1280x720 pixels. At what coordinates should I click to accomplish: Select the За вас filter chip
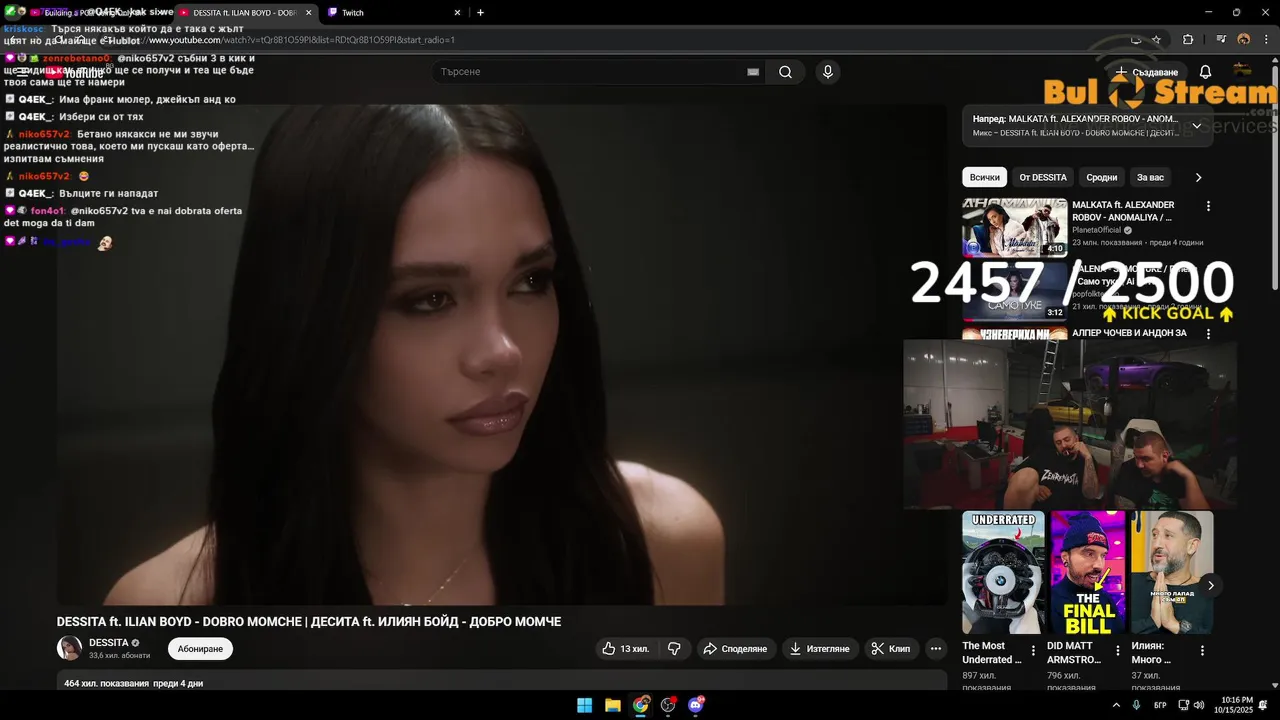(1150, 177)
